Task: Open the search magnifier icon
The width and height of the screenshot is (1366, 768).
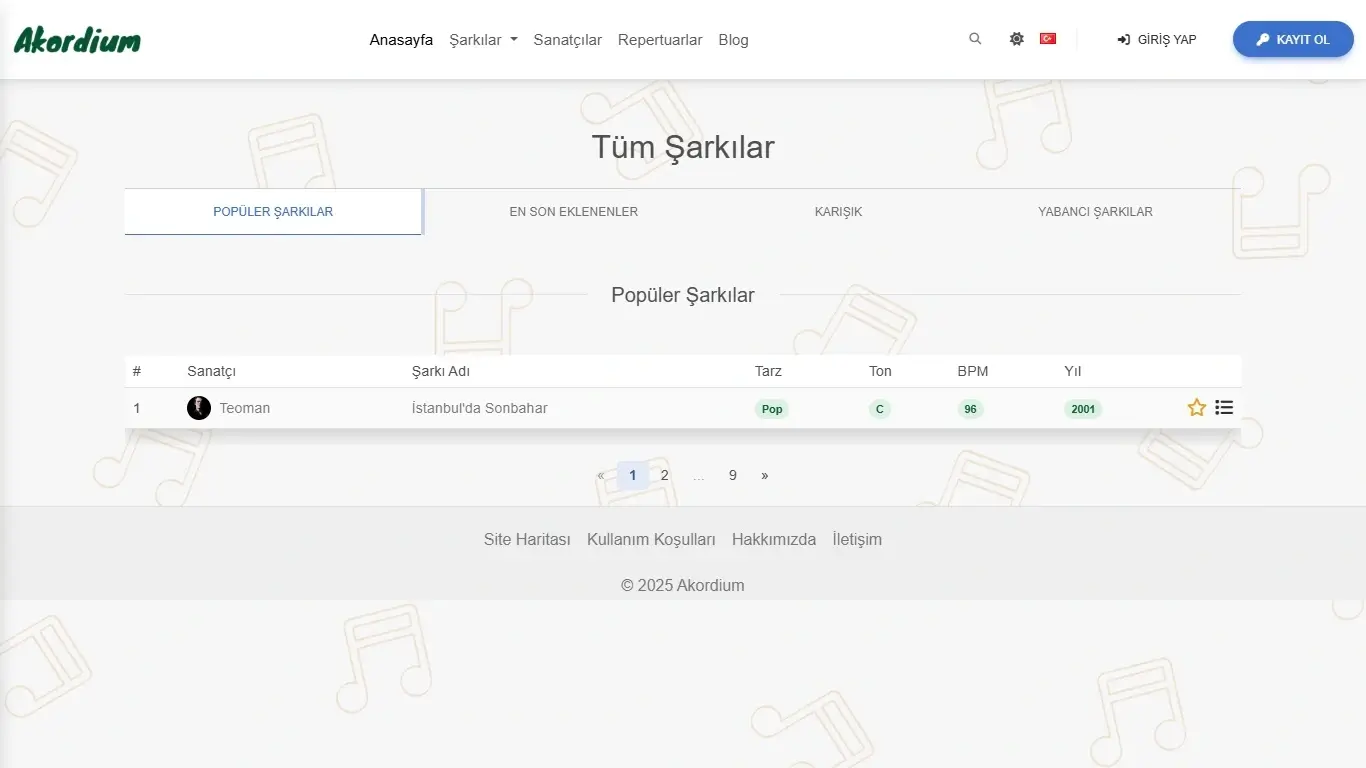Action: pos(975,39)
